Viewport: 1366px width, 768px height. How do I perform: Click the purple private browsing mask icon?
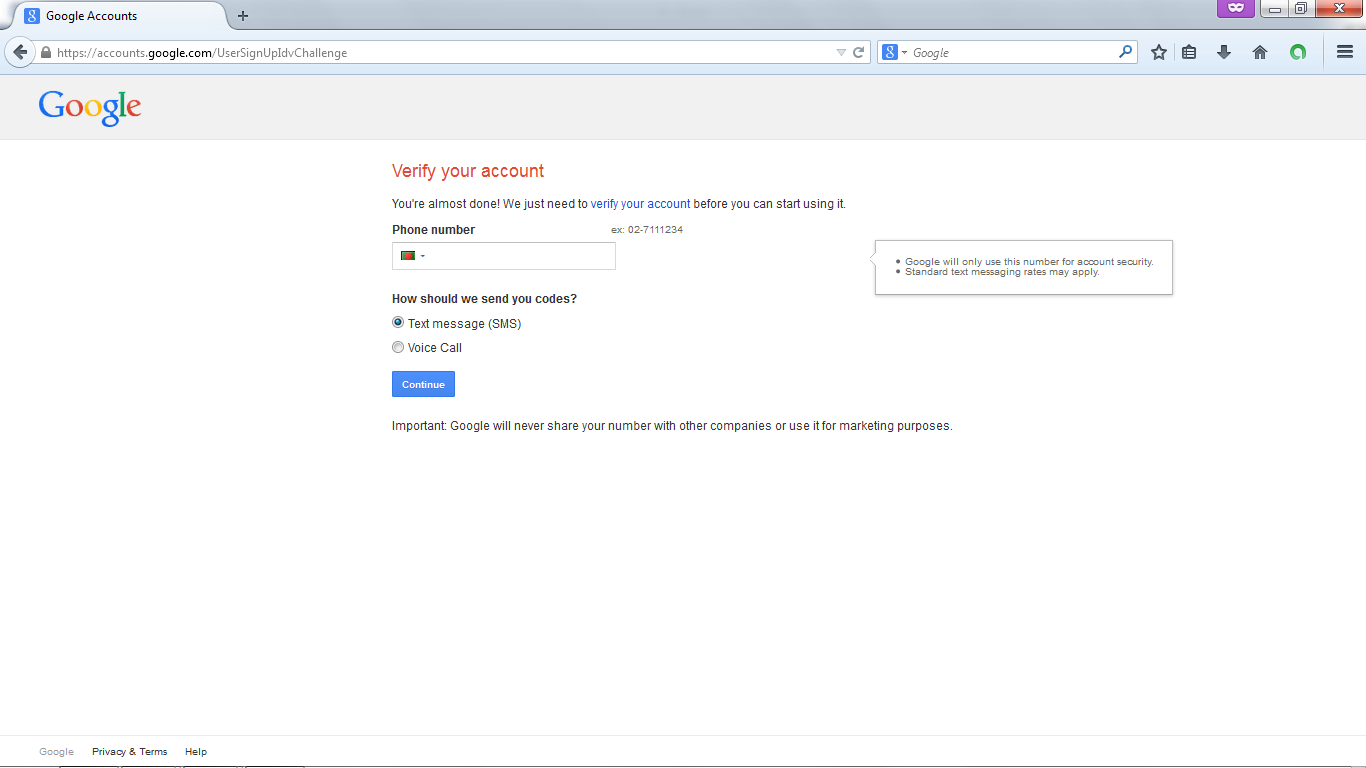(1236, 9)
